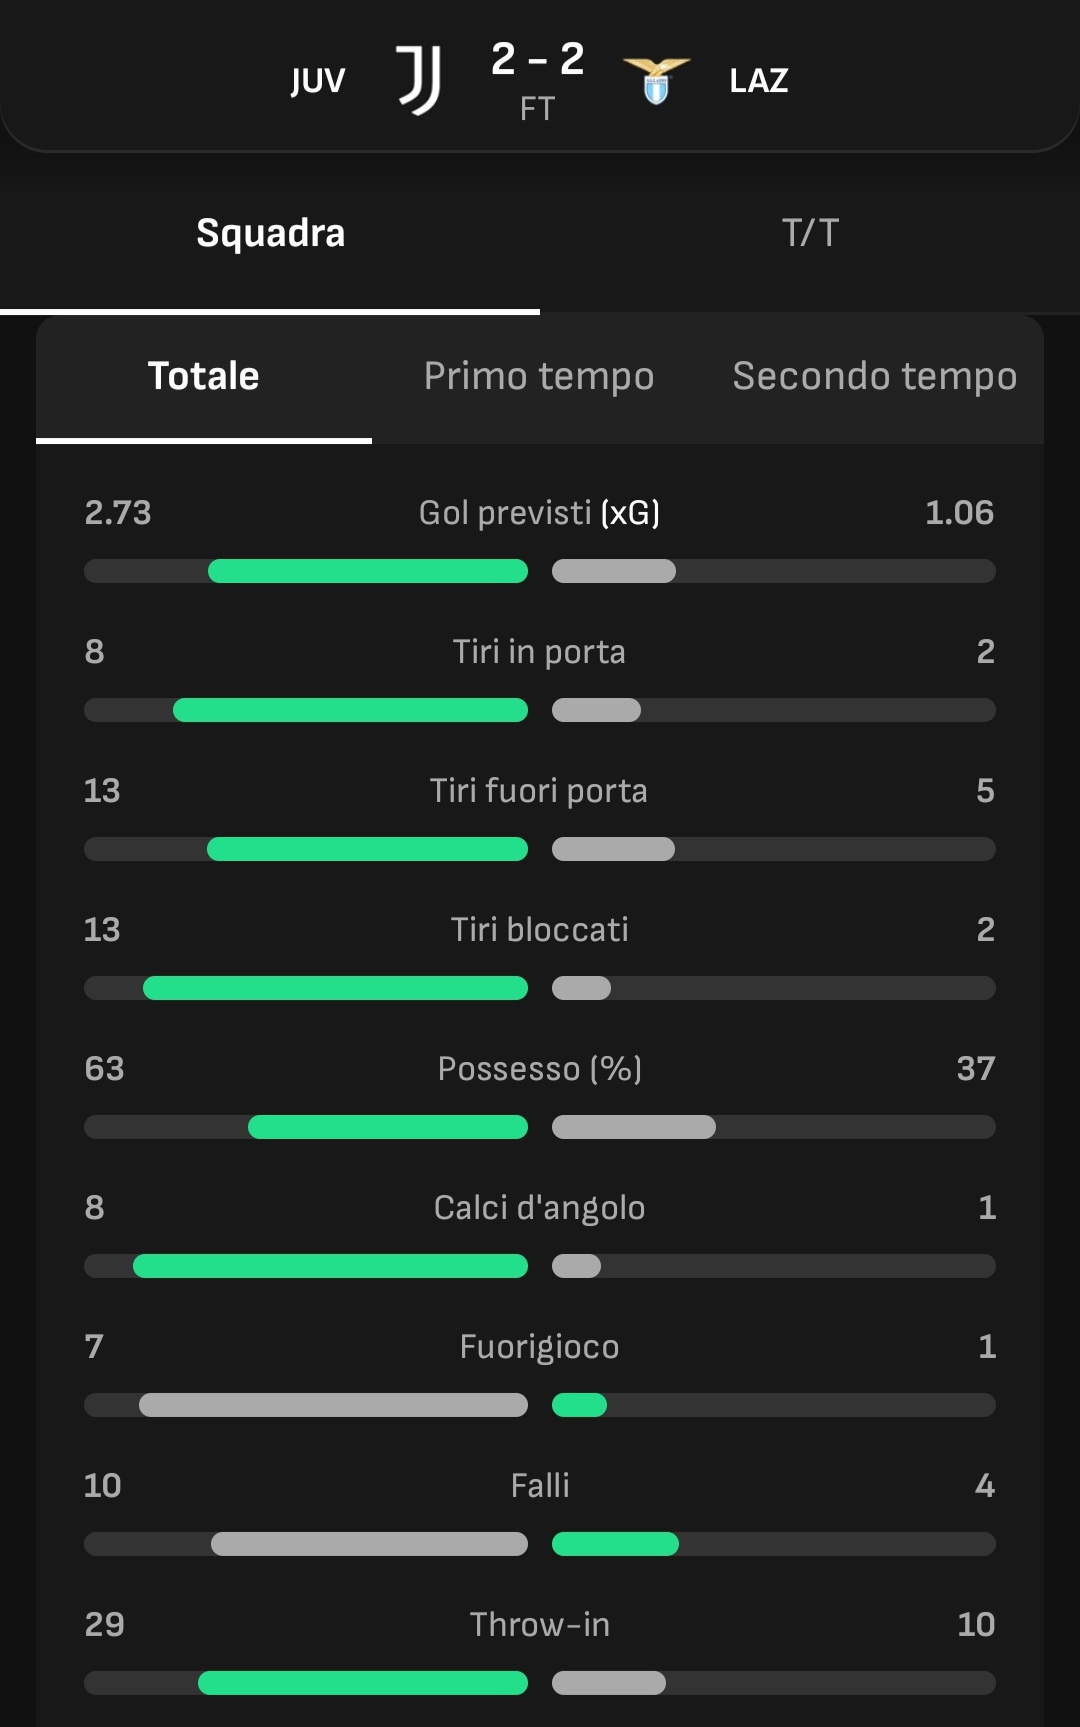This screenshot has height=1727, width=1080.
Task: Open the Squadra tab
Action: 270,233
